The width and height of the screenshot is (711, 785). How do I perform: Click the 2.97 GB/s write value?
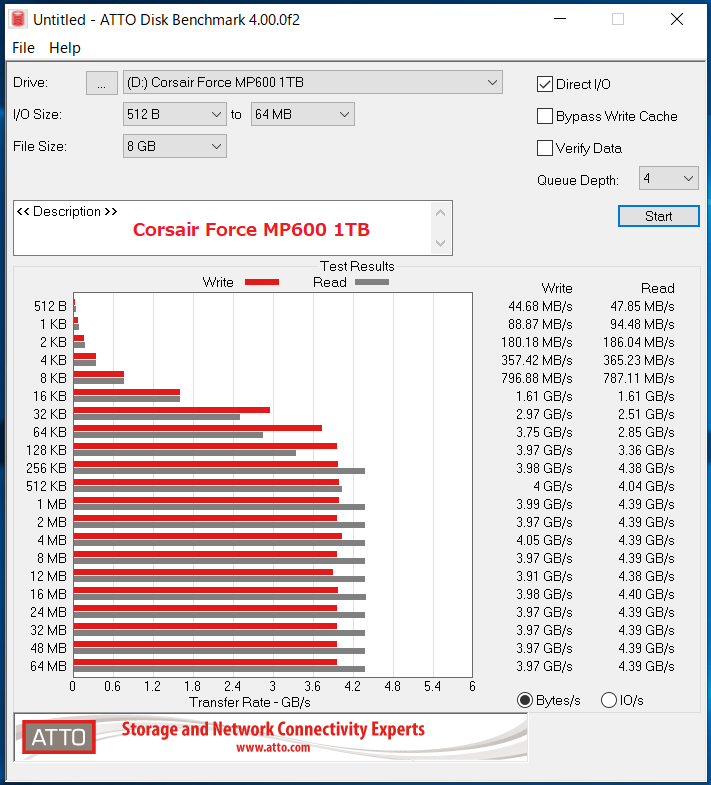(544, 415)
